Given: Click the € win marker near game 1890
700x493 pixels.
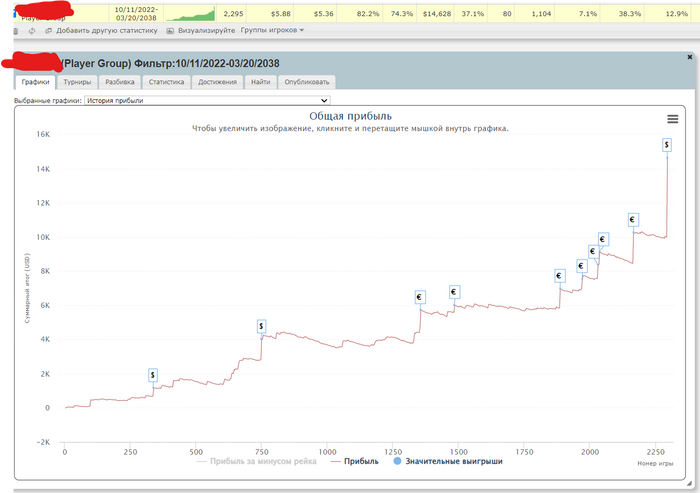Looking at the screenshot, I should click(x=559, y=276).
